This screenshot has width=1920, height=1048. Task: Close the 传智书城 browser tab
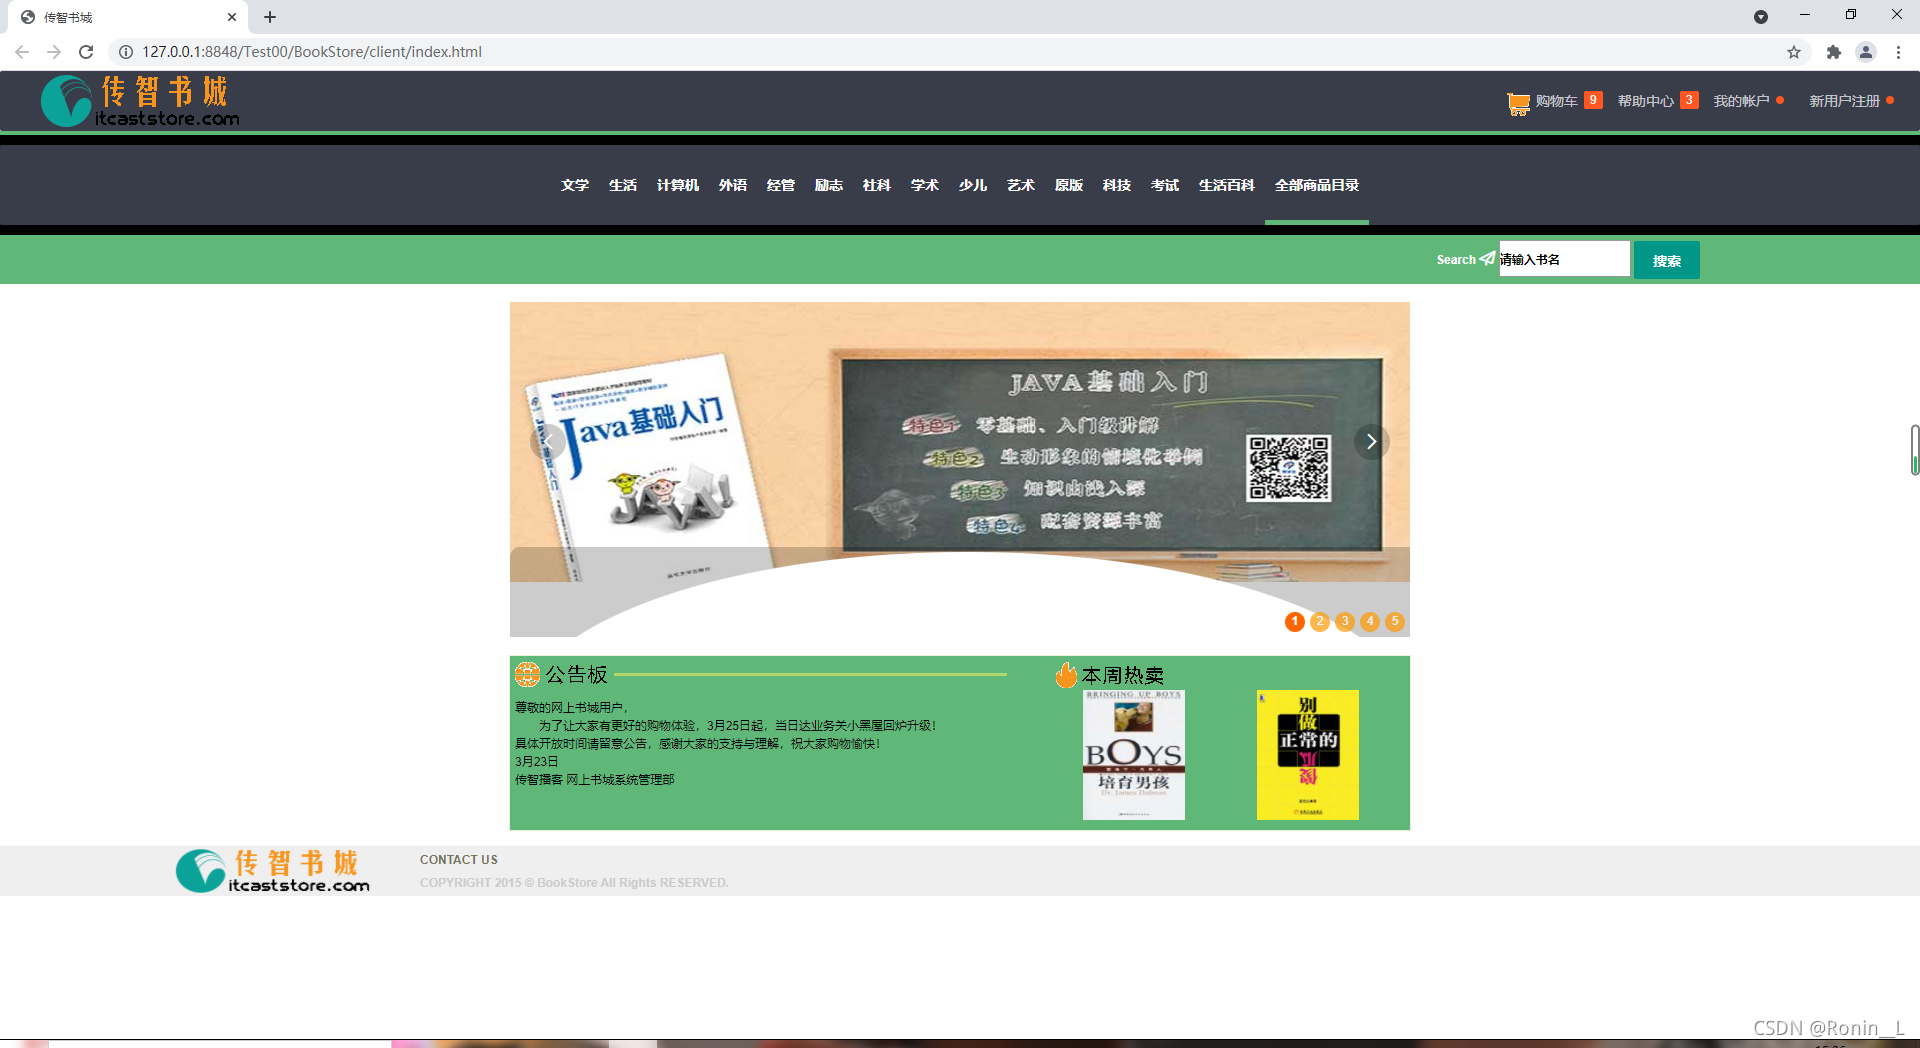[232, 17]
